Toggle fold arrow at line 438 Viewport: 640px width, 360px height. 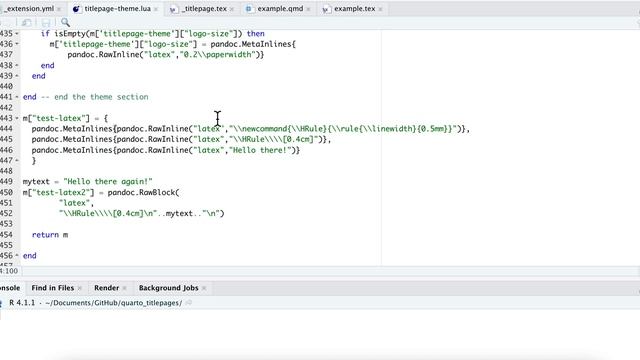(x=17, y=65)
